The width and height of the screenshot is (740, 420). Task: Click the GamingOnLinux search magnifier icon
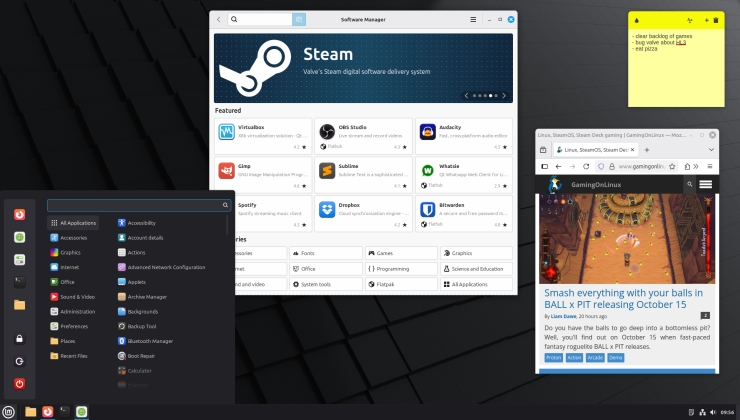click(690, 185)
